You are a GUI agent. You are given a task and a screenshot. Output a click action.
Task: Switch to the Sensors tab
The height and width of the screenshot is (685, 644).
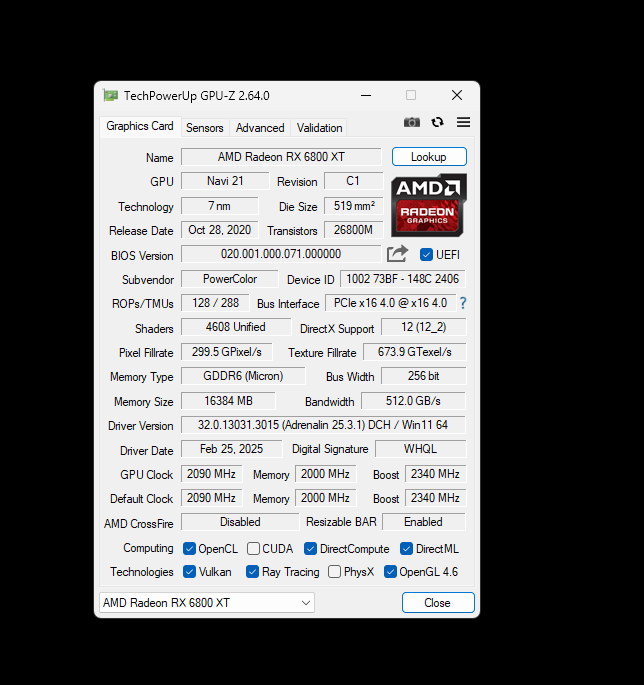[204, 128]
